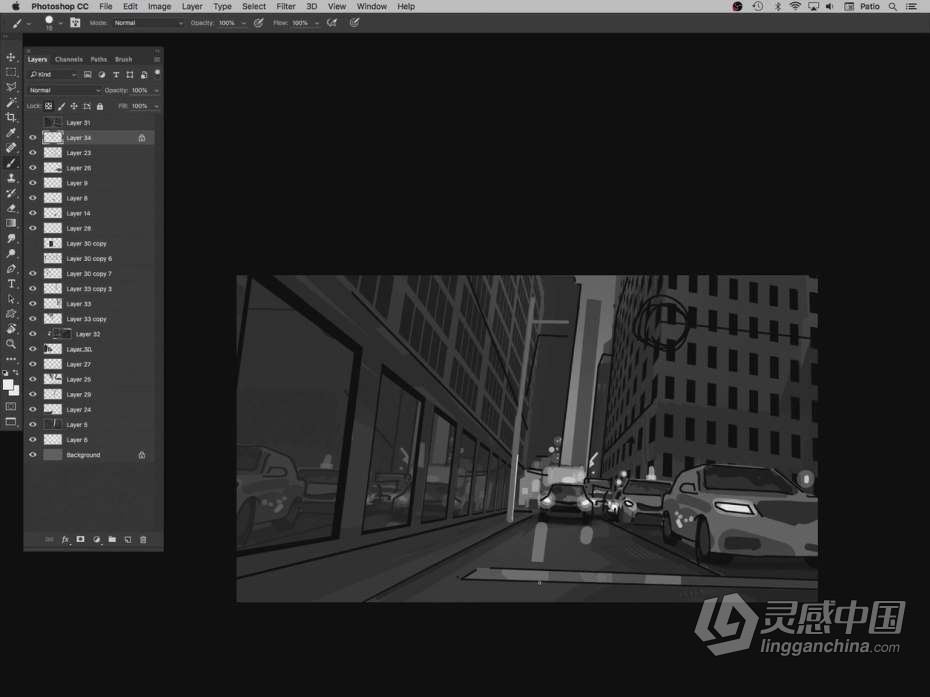Add layer style with fx icon
Image resolution: width=930 pixels, height=697 pixels.
tap(65, 540)
